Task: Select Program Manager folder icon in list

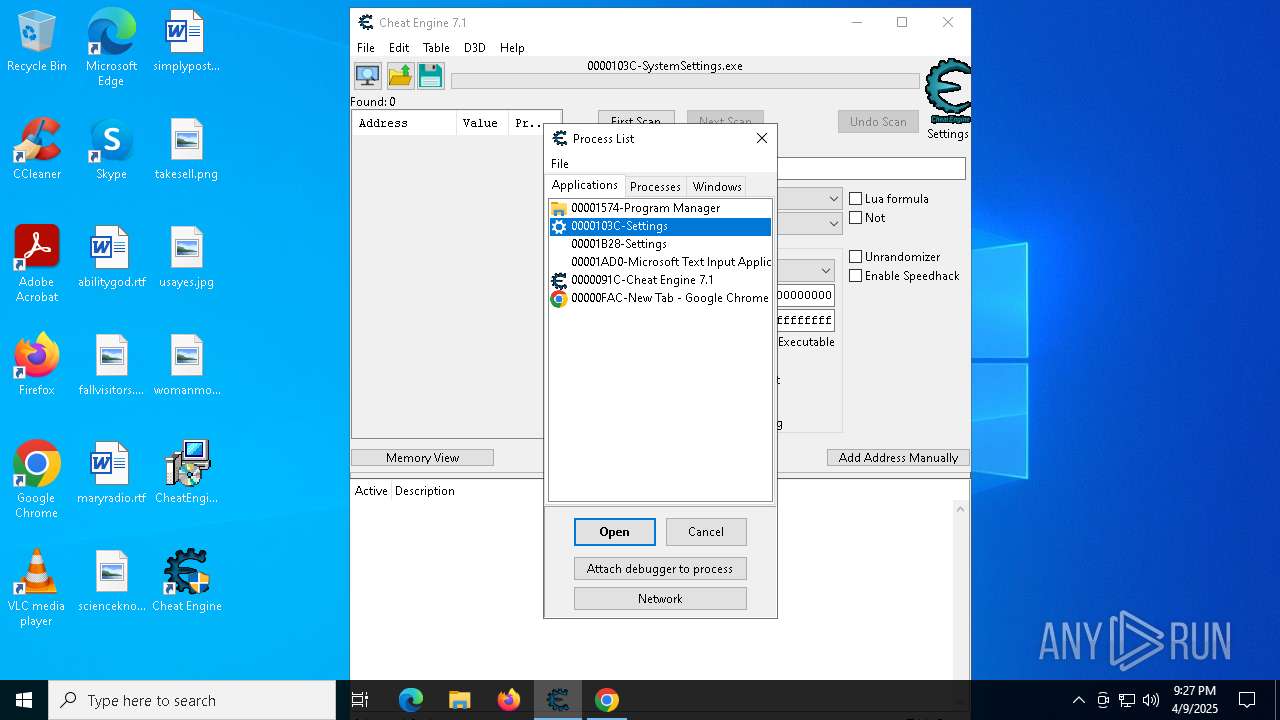Action: 559,208
